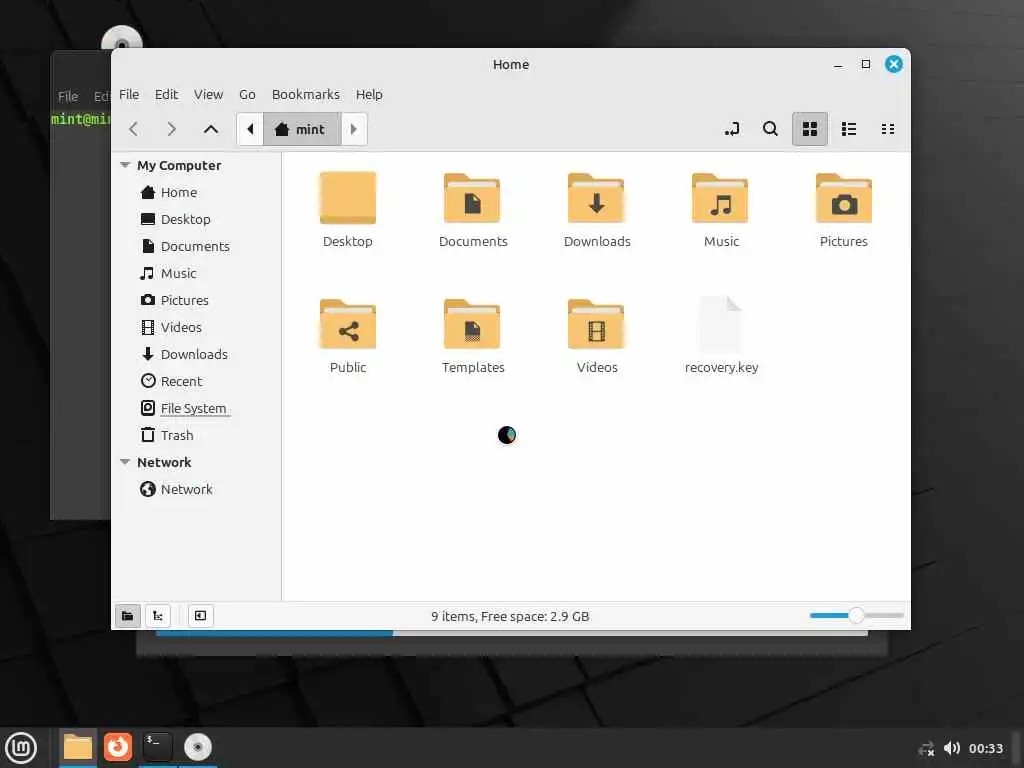
Task: Click the path bar left scroll arrow
Action: [x=250, y=129]
